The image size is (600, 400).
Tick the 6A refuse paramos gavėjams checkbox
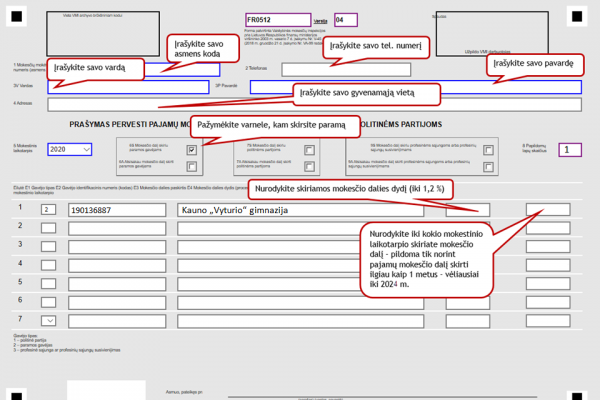point(192,167)
